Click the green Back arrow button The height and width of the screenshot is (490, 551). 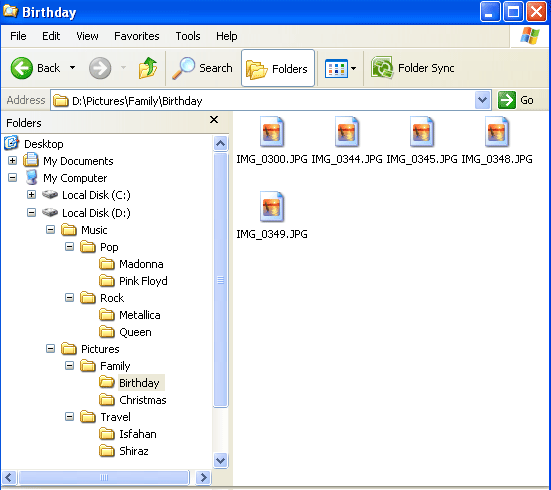(x=22, y=68)
